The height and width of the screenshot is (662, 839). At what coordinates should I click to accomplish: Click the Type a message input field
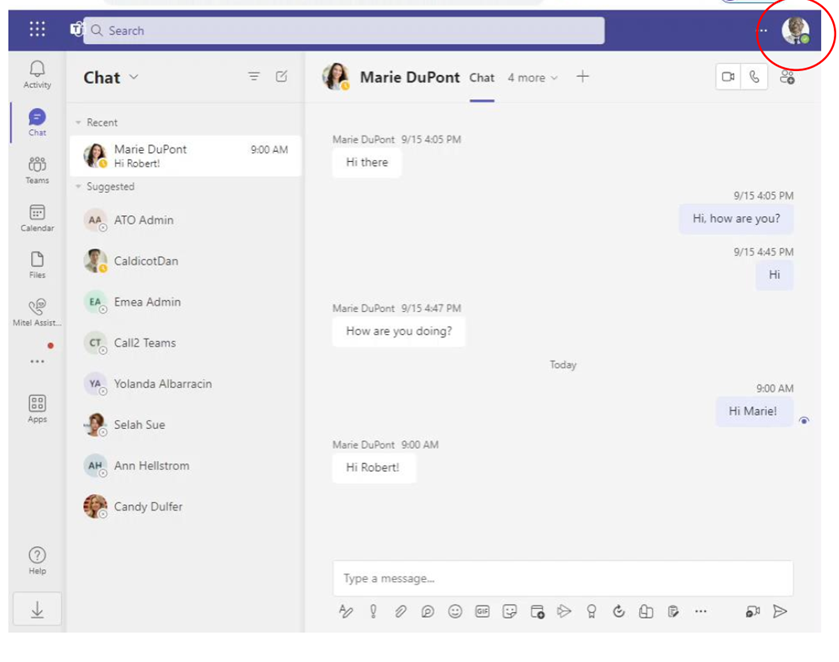click(560, 578)
